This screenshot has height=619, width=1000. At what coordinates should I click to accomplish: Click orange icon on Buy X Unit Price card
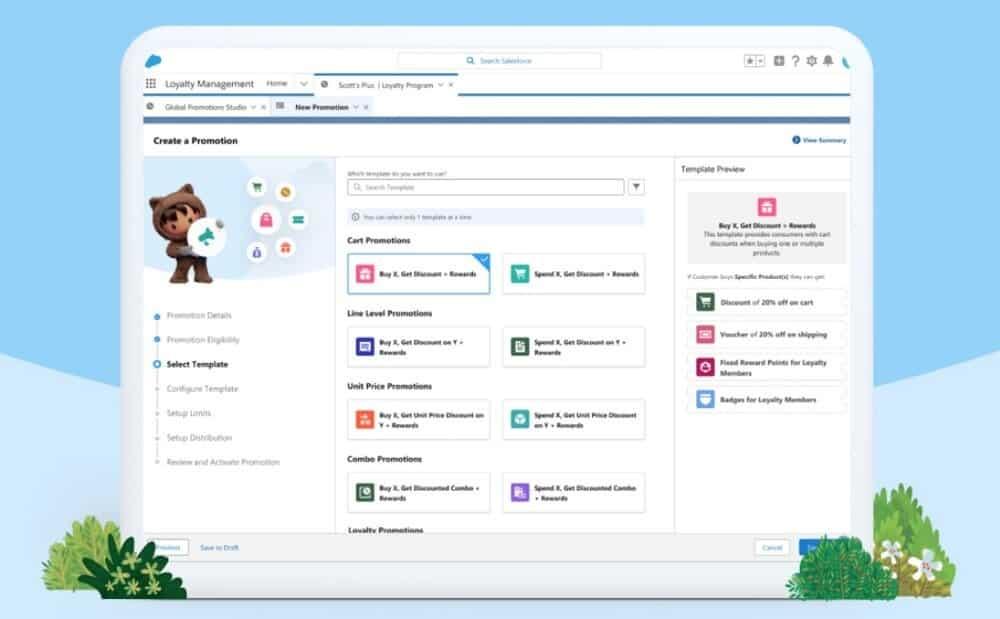coord(365,419)
